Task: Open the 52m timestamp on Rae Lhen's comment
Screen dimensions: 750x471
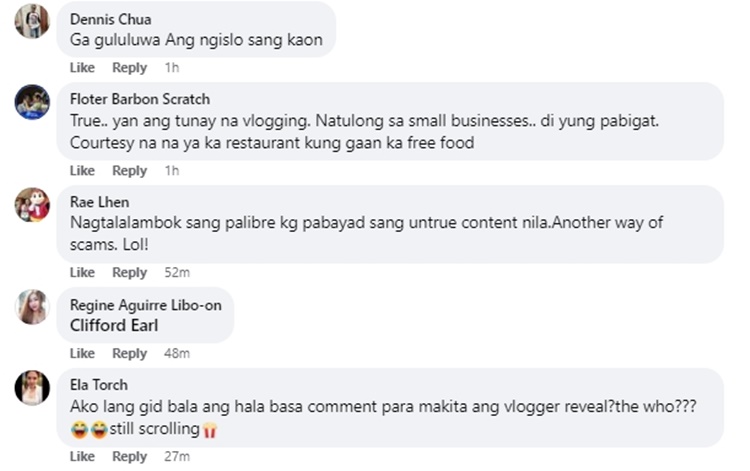Action: tap(177, 273)
